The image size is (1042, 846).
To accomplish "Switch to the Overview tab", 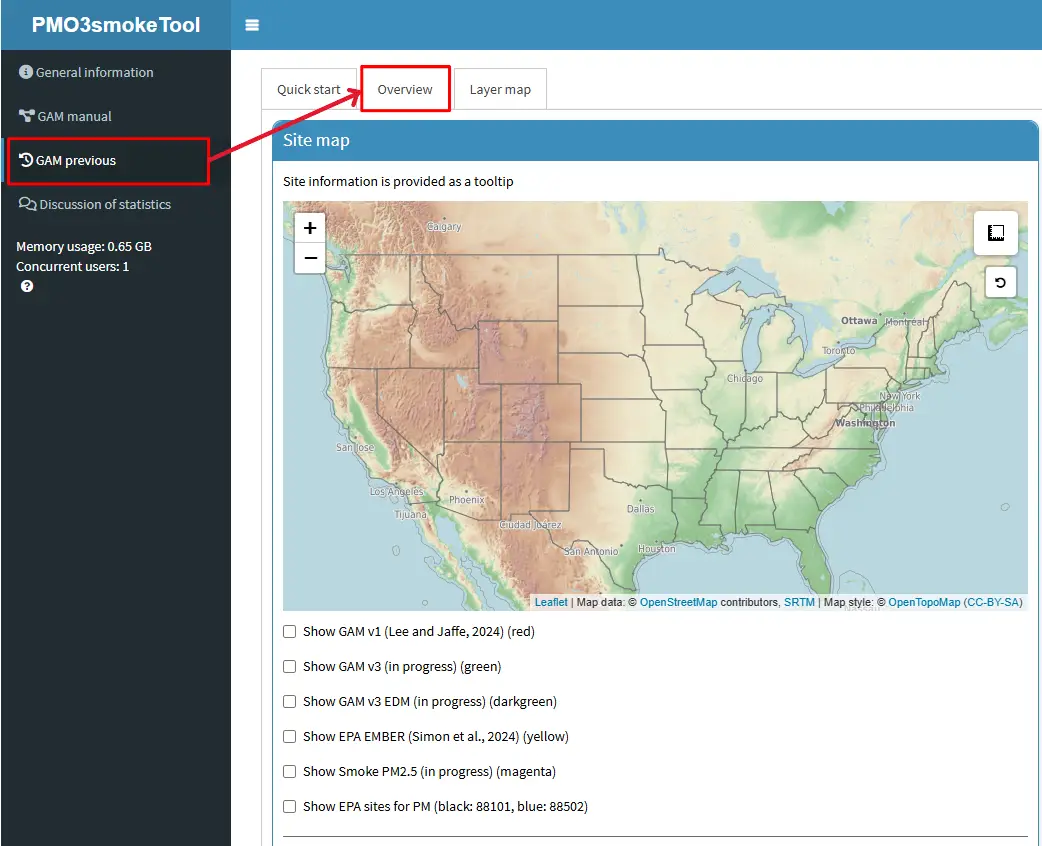I will [405, 89].
